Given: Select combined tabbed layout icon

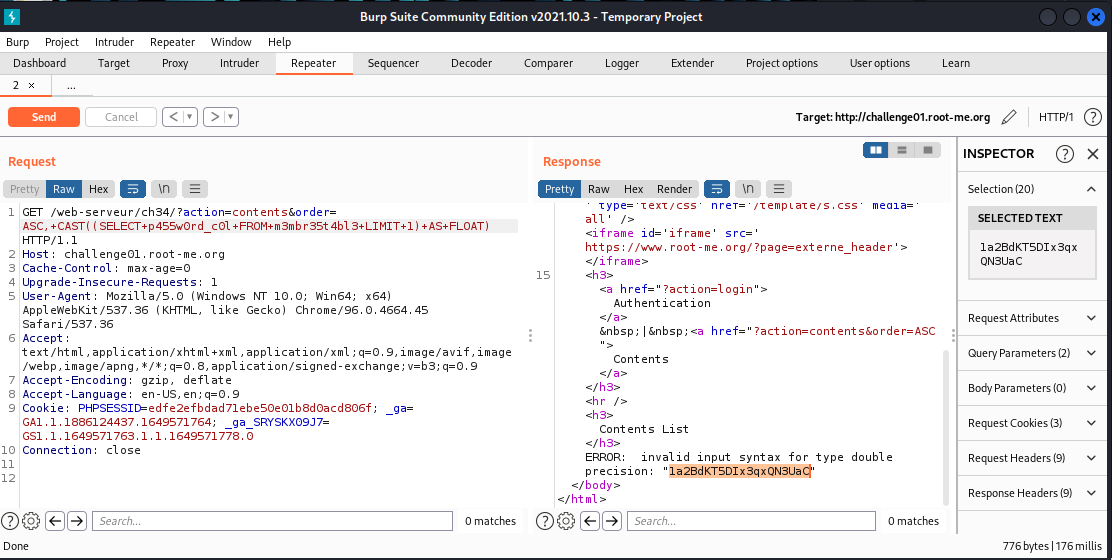Looking at the screenshot, I should click(x=928, y=150).
